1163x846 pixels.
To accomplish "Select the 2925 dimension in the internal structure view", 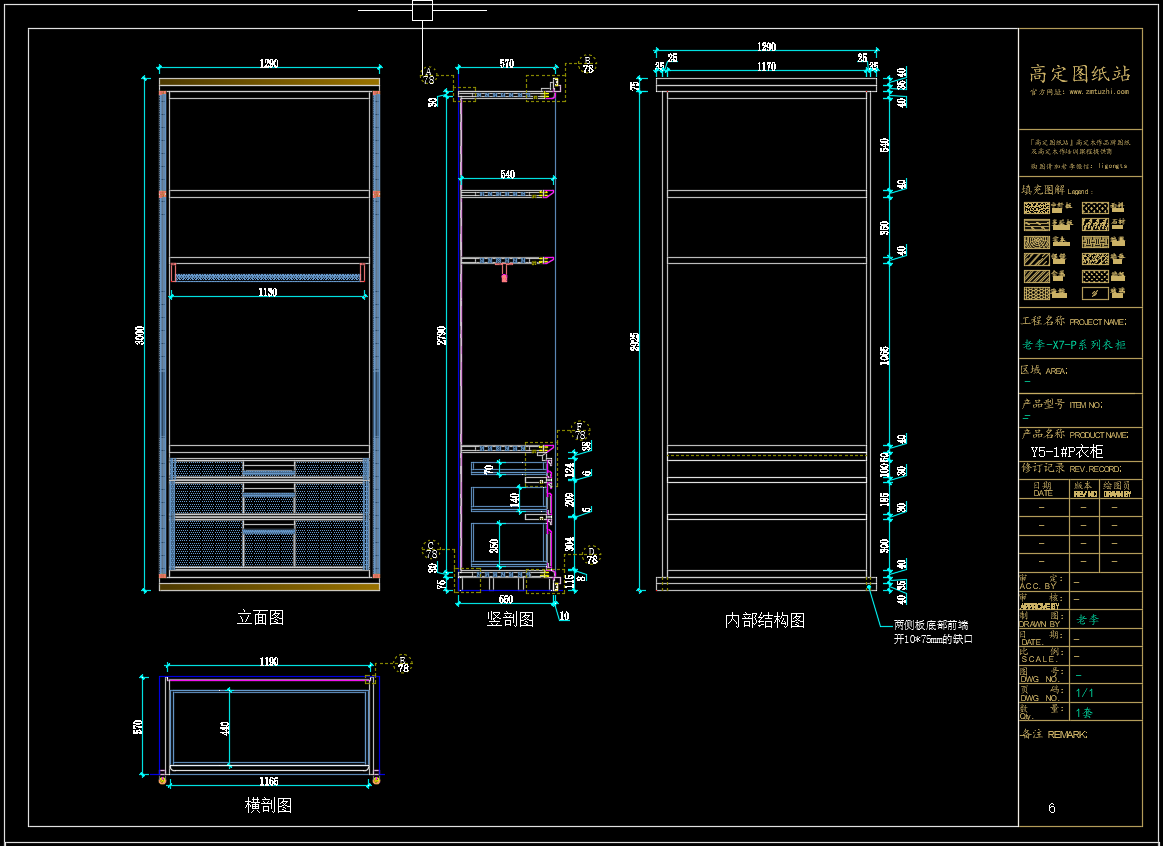I will pyautogui.click(x=634, y=341).
